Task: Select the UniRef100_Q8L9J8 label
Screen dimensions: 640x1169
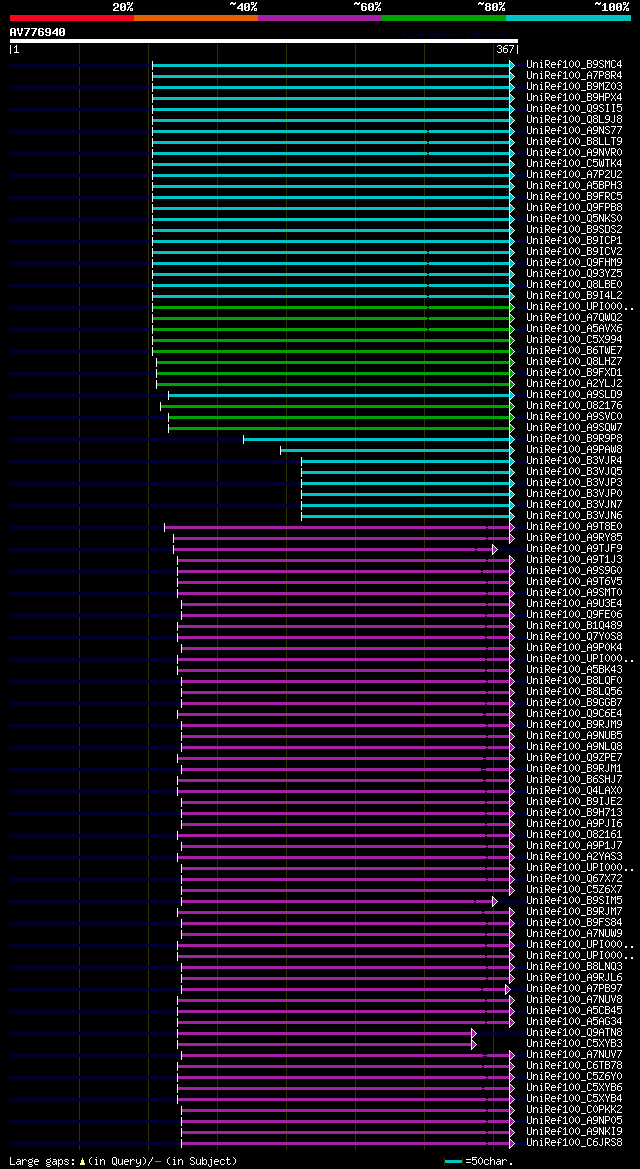Action: coord(574,119)
